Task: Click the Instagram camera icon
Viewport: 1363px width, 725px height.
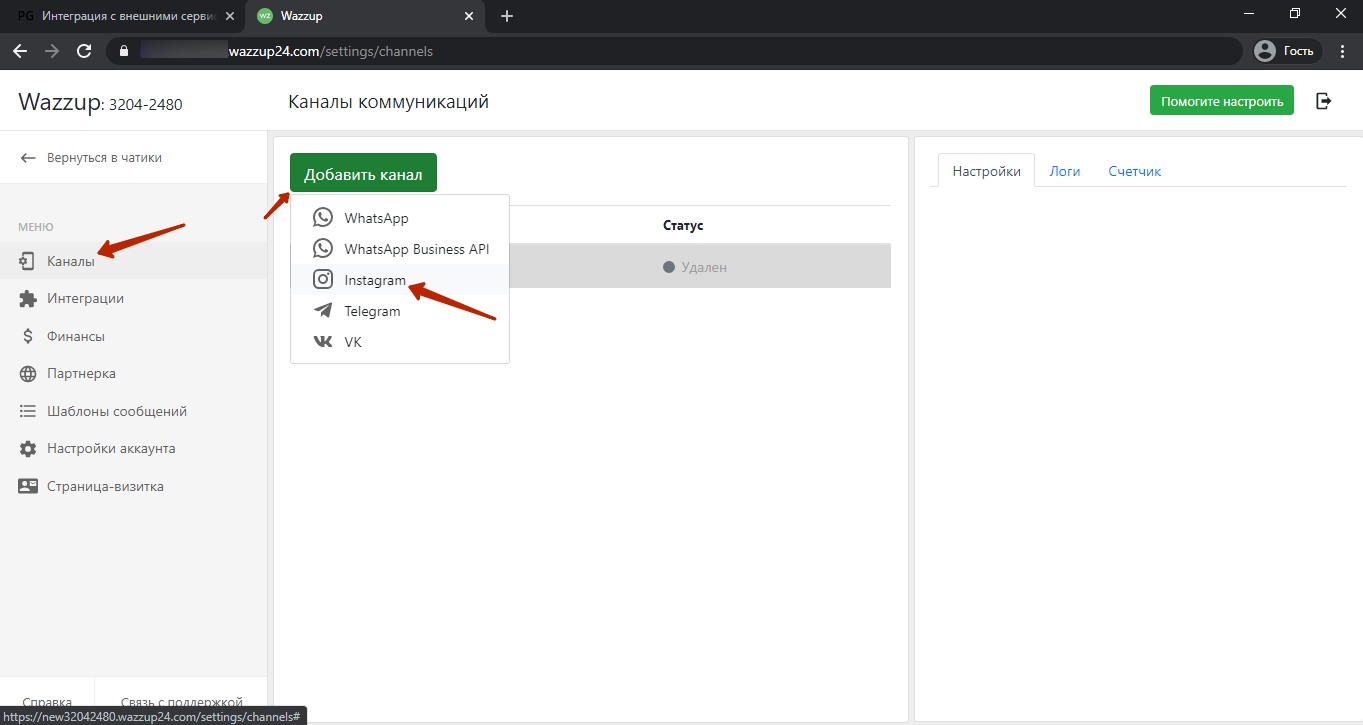Action: pos(323,280)
